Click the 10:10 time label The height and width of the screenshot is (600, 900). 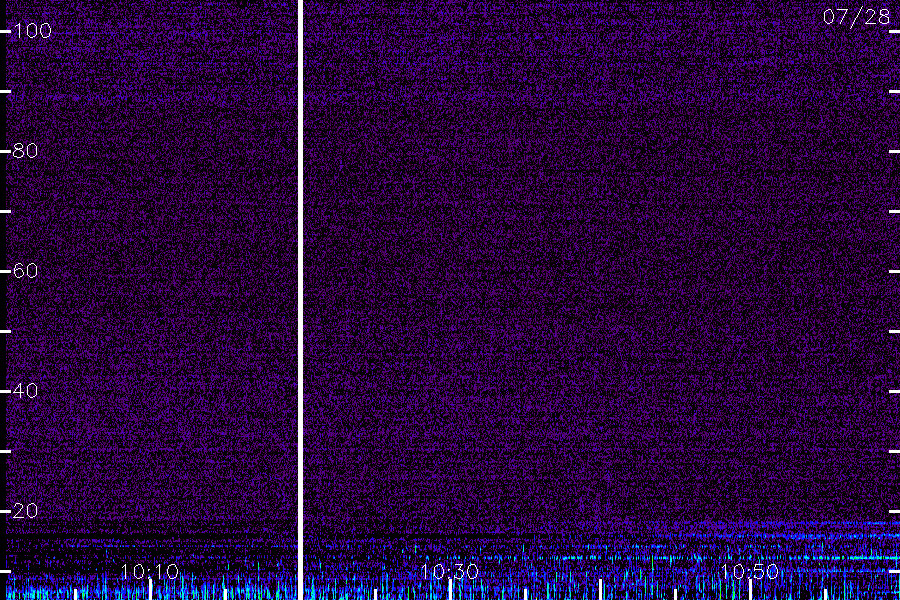(150, 571)
